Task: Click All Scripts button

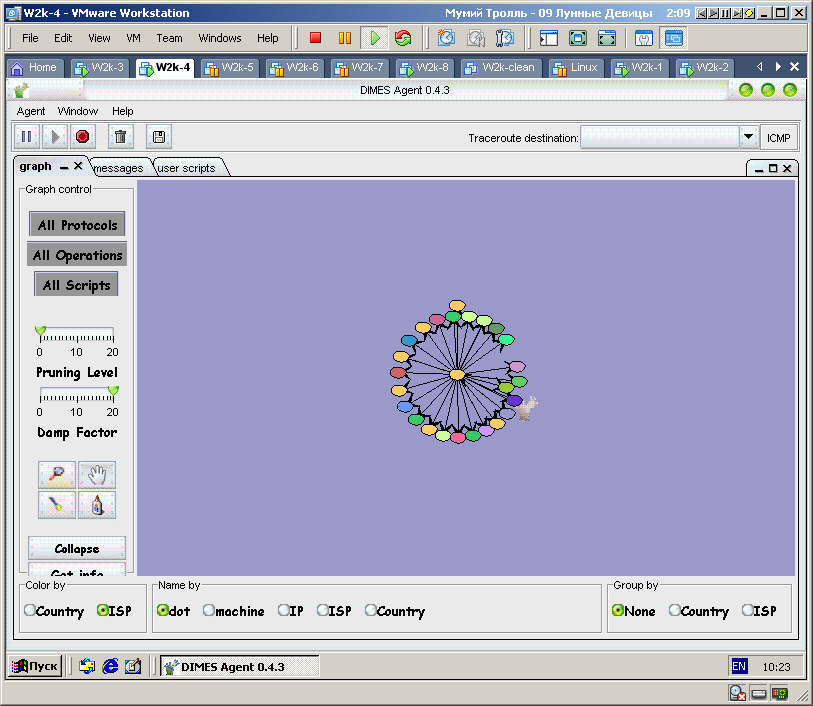Action: click(77, 285)
